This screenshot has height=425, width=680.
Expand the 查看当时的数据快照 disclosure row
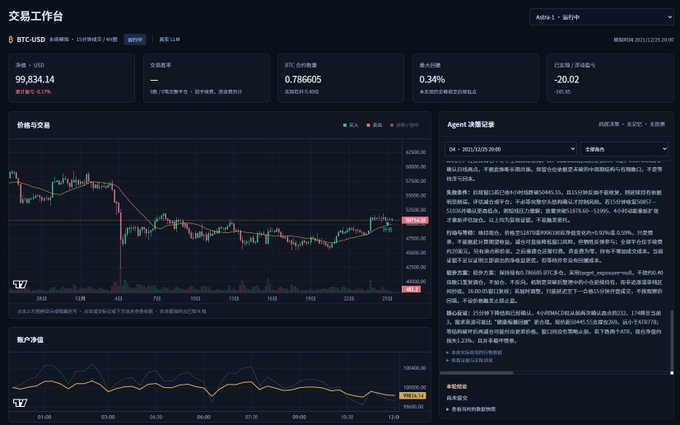(x=471, y=409)
